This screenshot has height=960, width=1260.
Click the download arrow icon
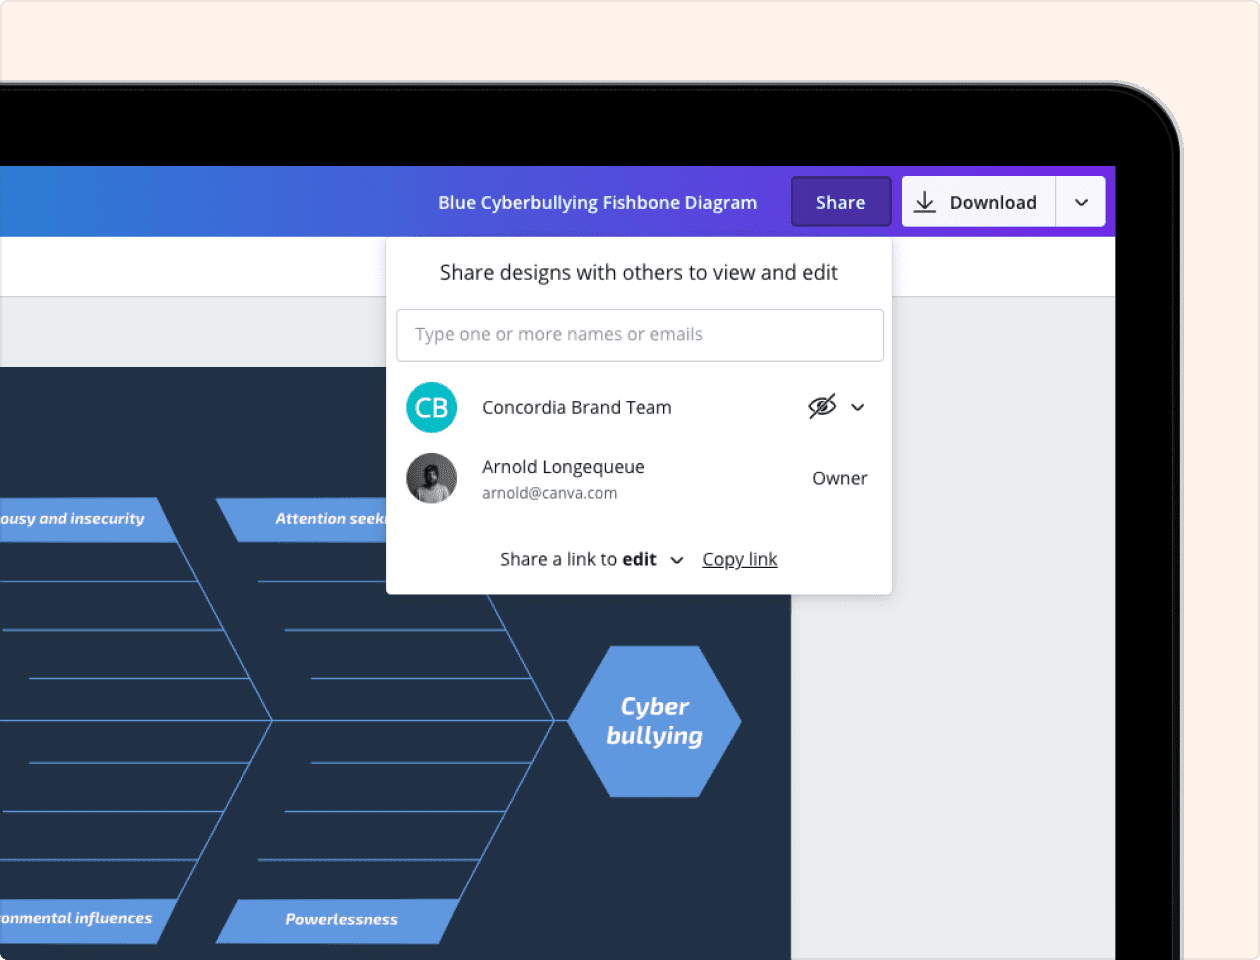point(925,202)
